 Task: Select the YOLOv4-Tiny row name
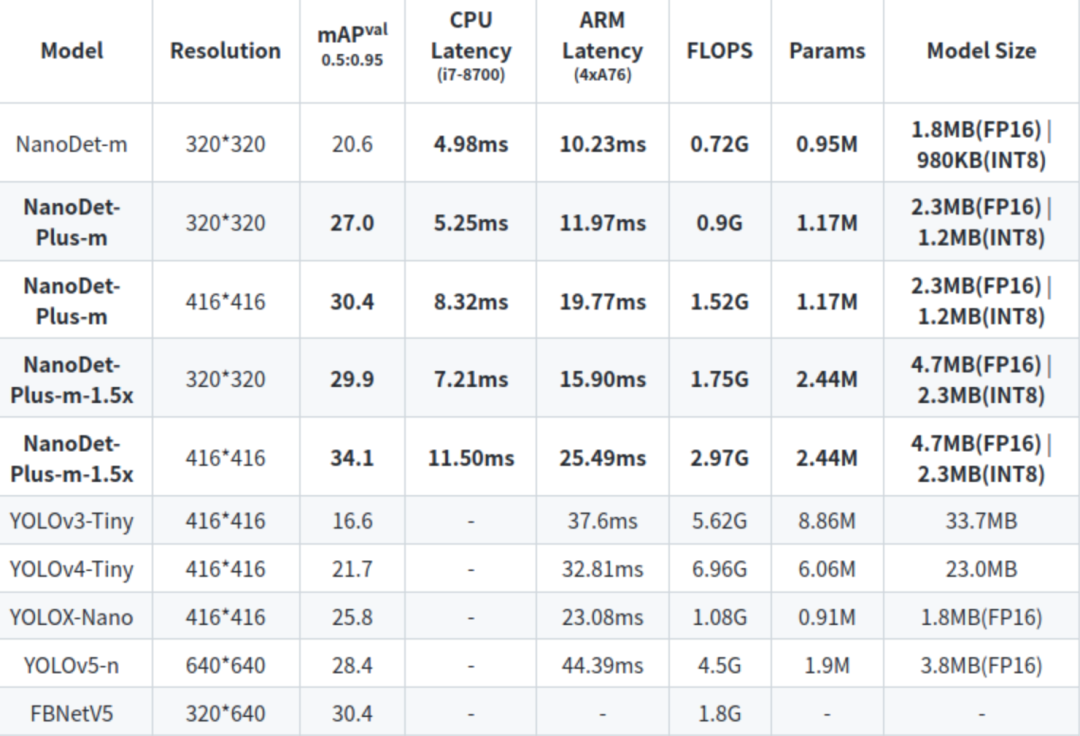72,569
